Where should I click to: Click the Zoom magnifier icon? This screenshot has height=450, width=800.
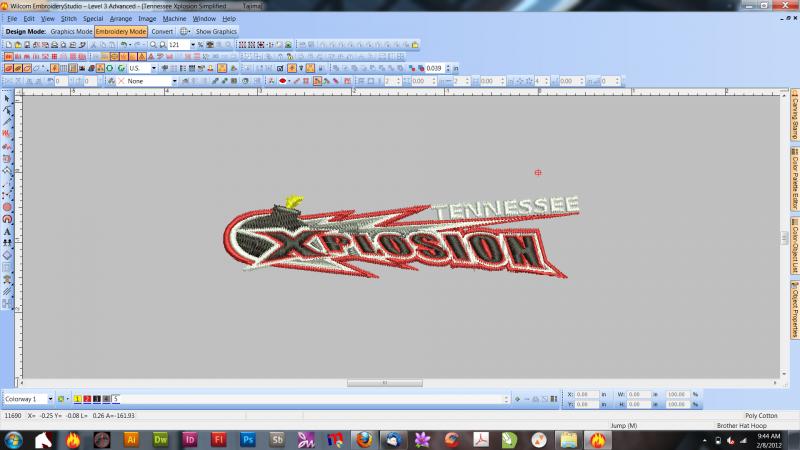click(153, 45)
